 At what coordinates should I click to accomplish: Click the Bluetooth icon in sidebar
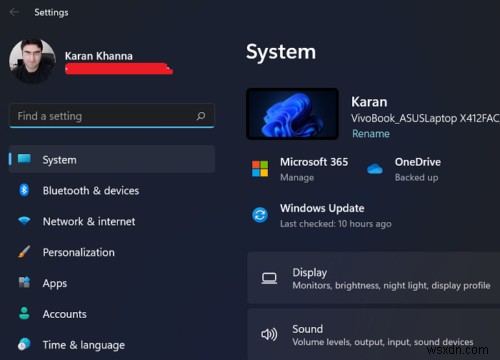tap(24, 190)
